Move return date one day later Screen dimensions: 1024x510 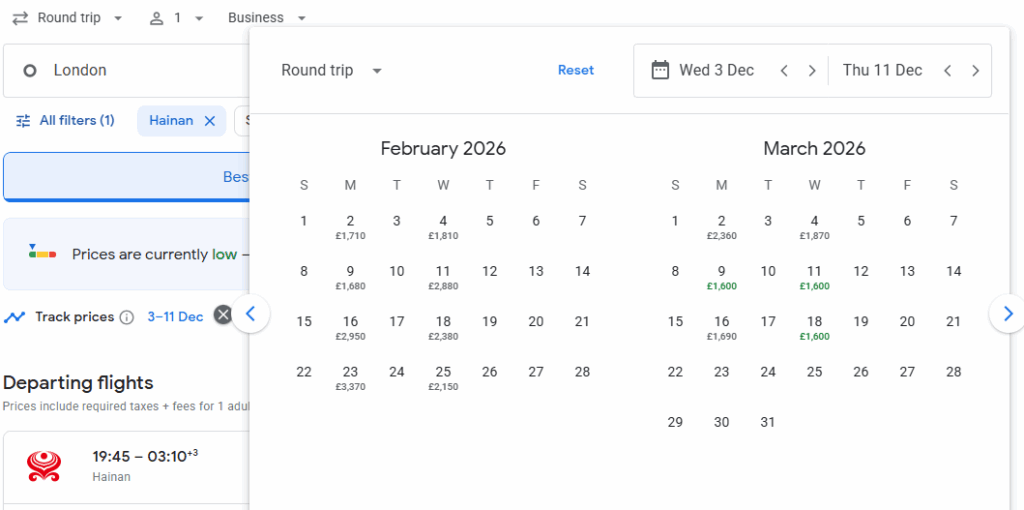pos(975,71)
